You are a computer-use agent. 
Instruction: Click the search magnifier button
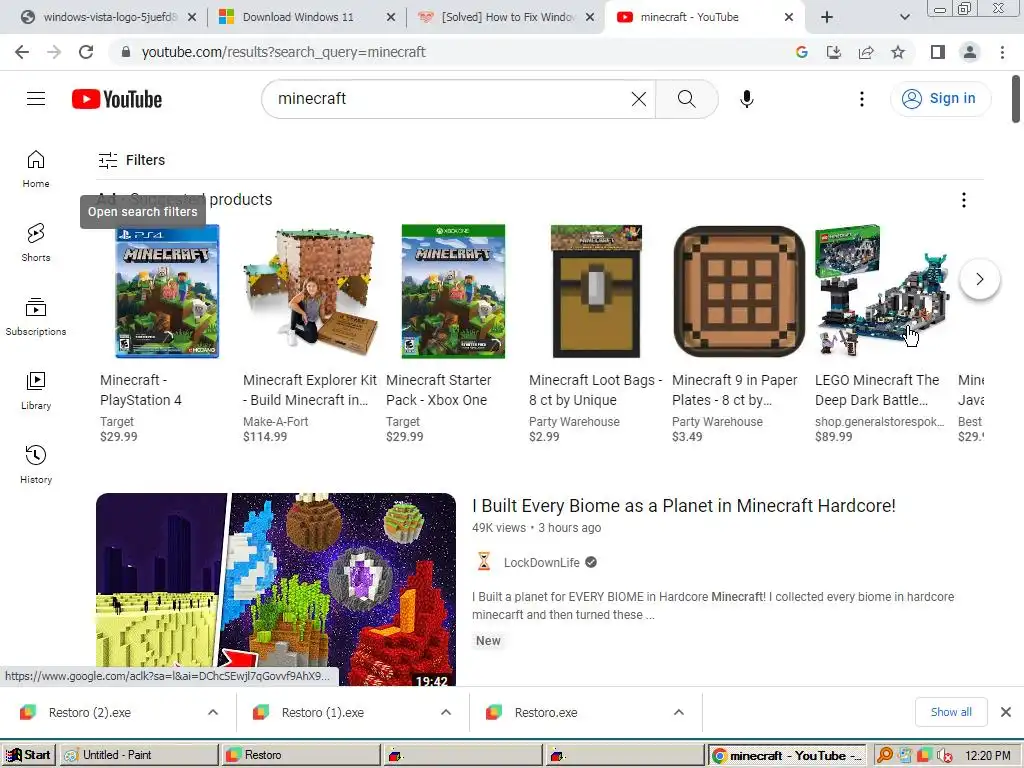tap(686, 99)
